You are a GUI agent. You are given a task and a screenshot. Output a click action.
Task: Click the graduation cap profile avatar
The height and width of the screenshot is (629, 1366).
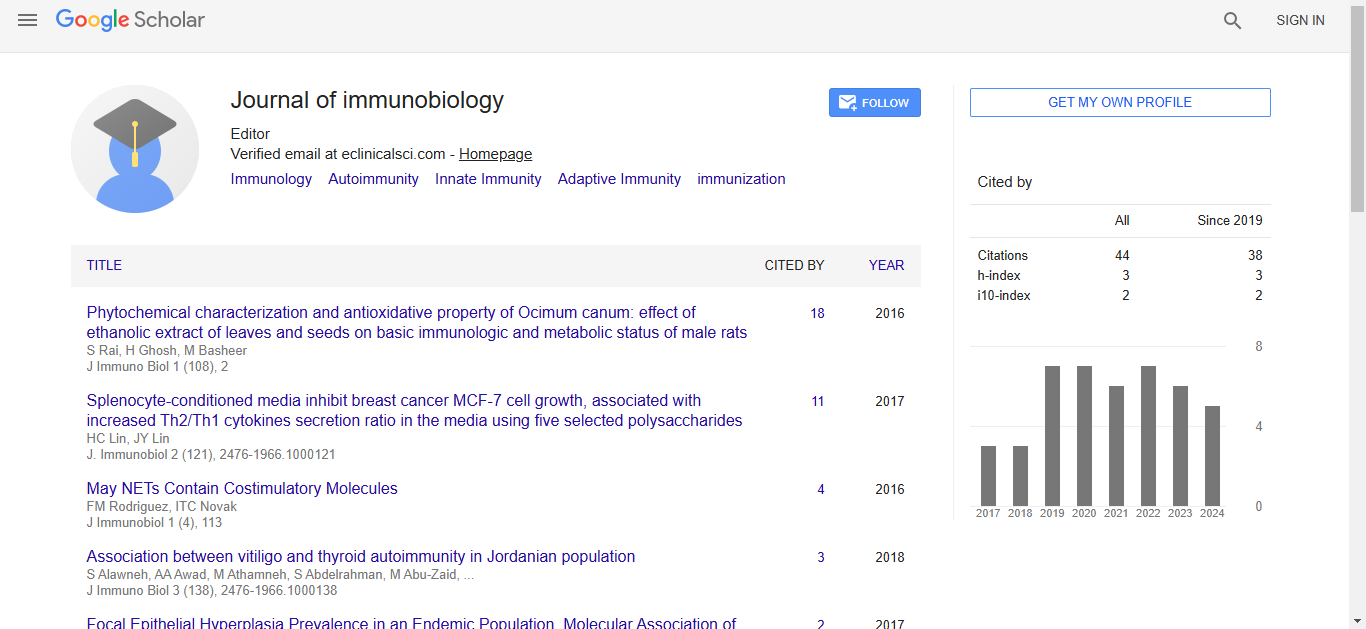pos(135,149)
